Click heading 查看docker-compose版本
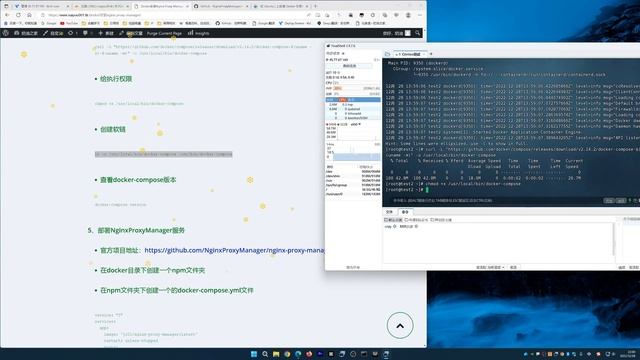 (138, 180)
